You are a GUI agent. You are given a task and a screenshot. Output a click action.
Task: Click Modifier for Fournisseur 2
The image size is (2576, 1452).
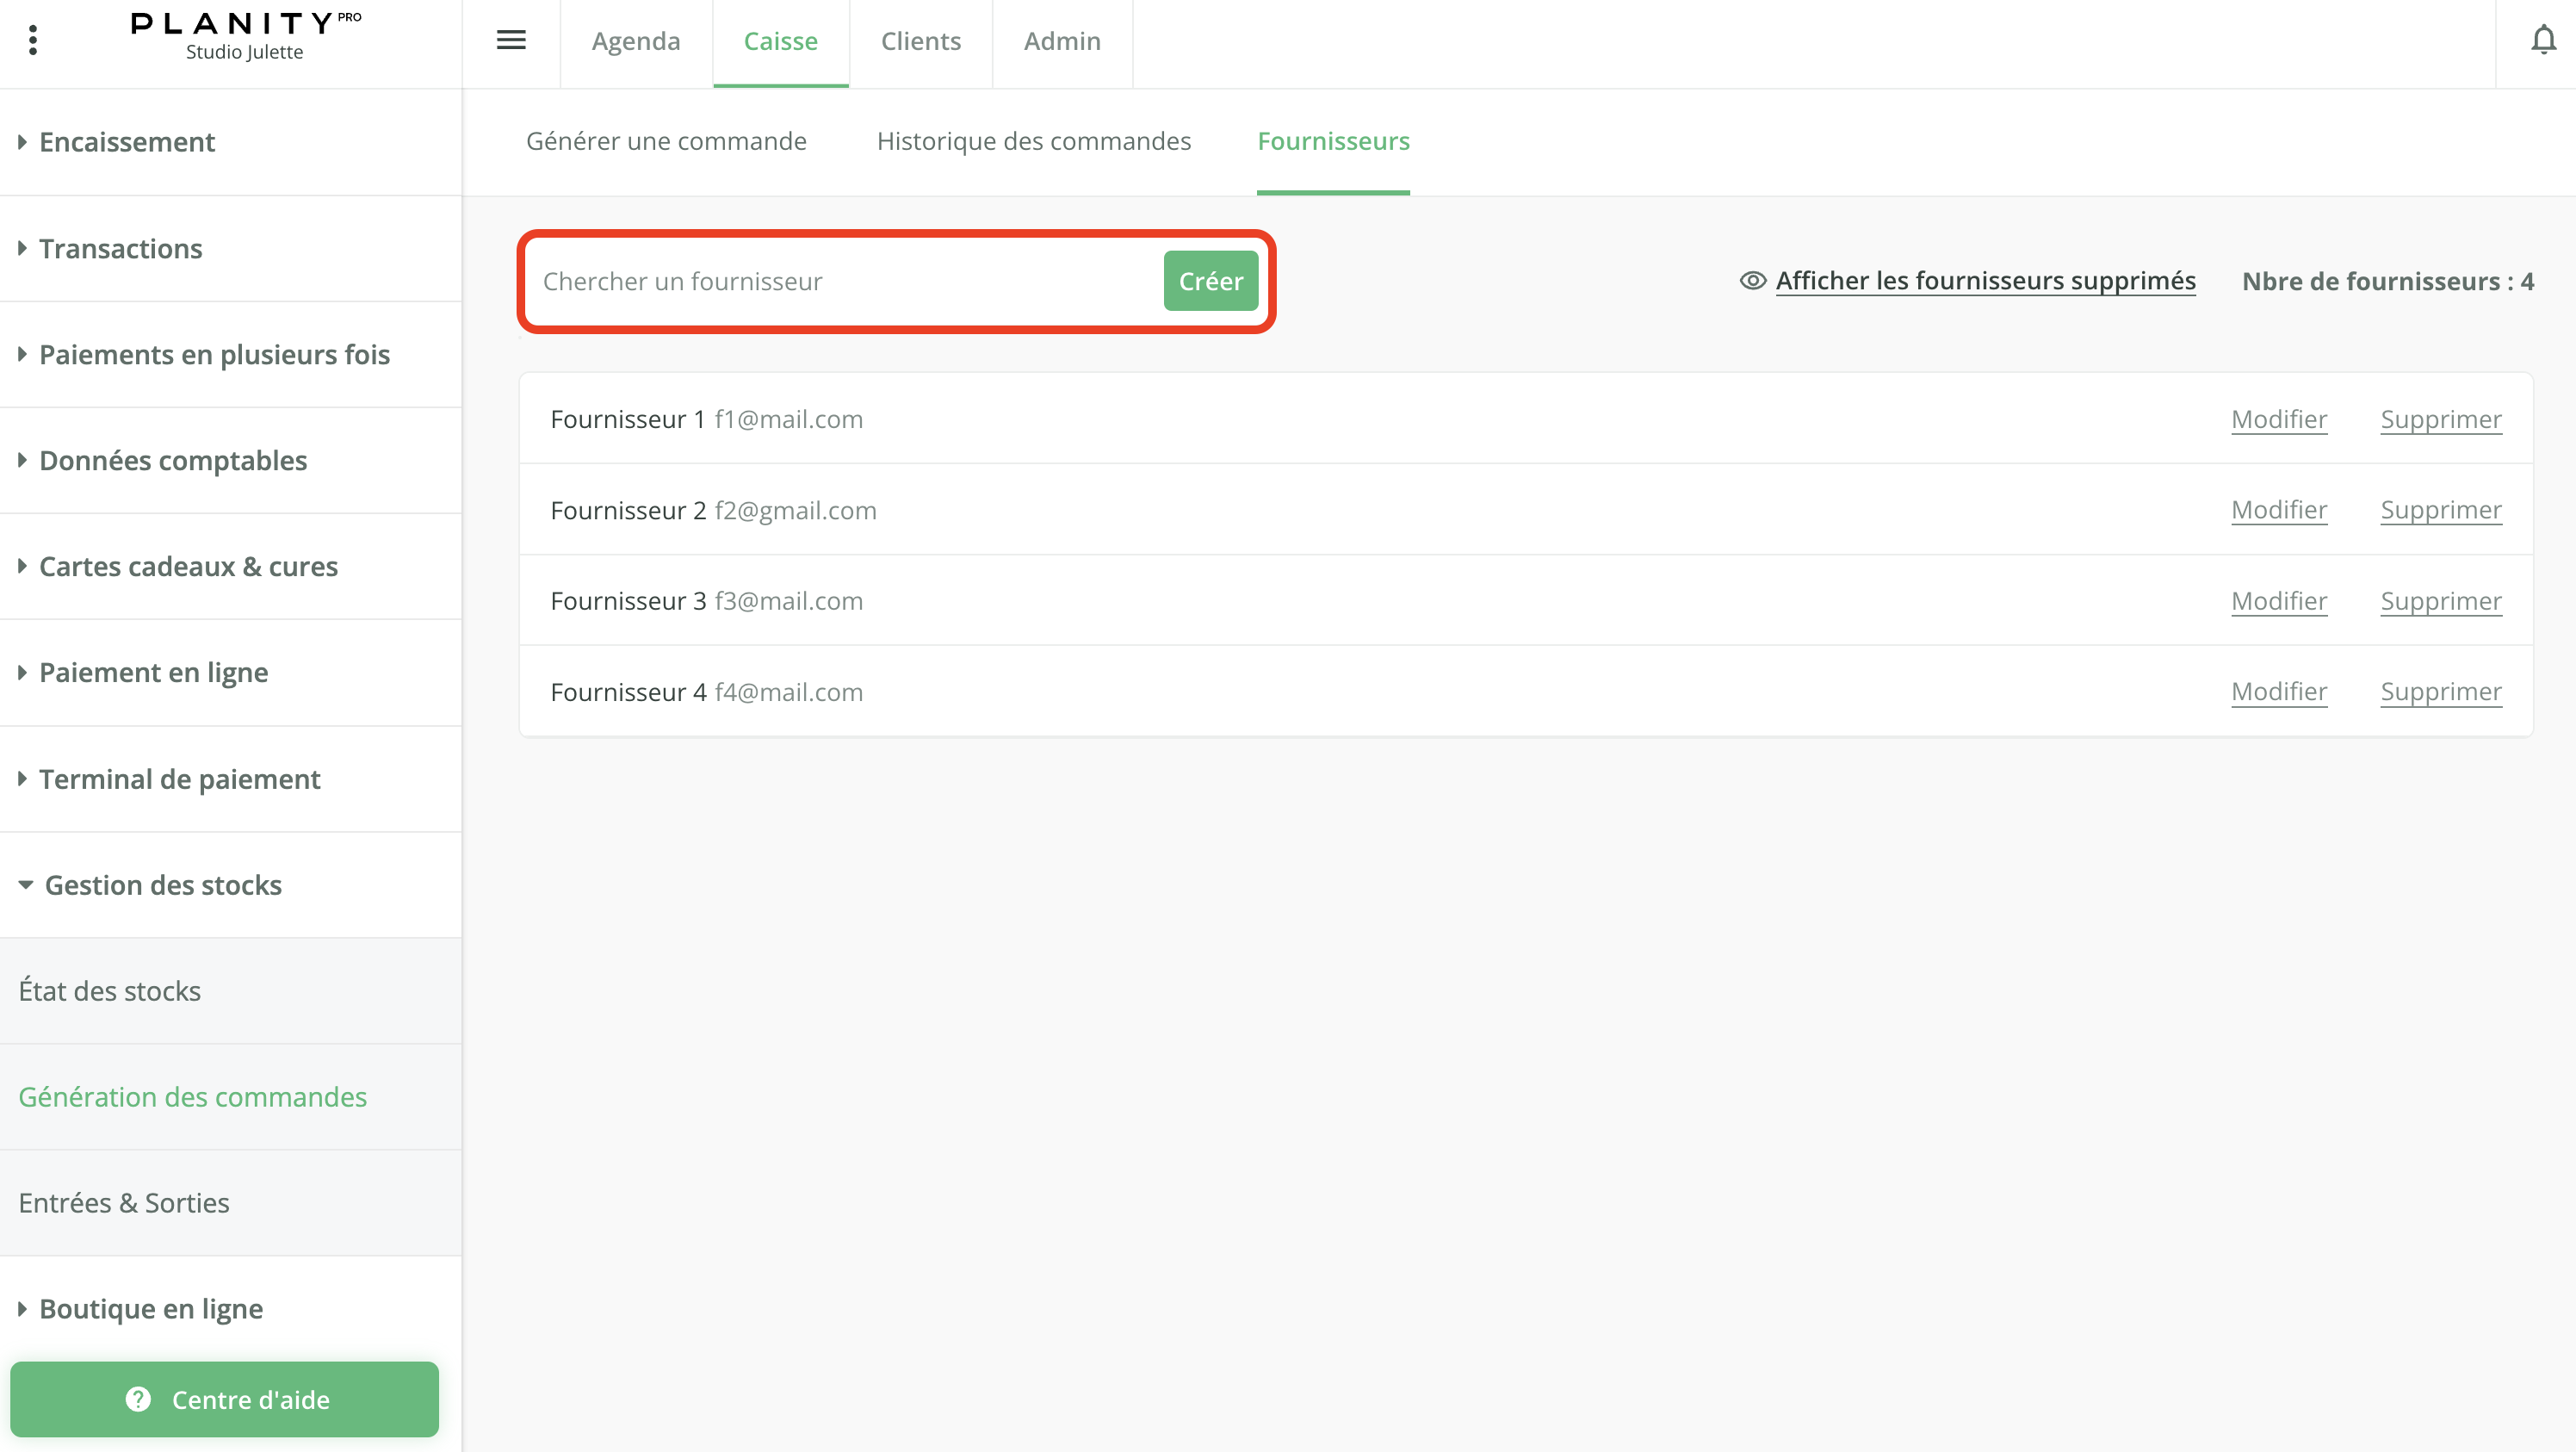coord(2278,510)
